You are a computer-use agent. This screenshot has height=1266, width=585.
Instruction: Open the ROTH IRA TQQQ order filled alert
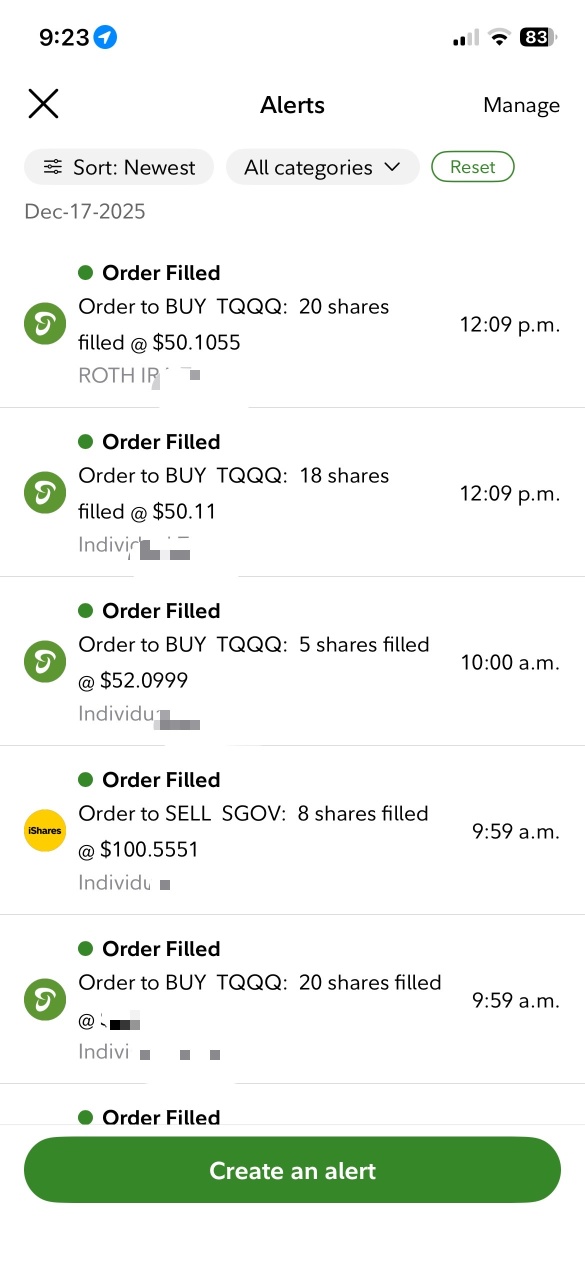292,323
